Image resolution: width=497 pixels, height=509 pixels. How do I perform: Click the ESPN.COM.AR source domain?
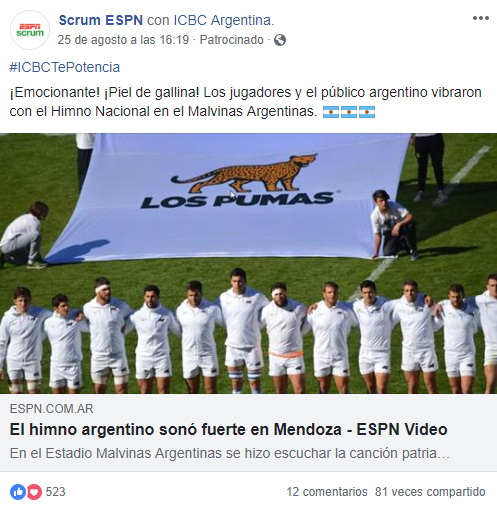coord(51,409)
